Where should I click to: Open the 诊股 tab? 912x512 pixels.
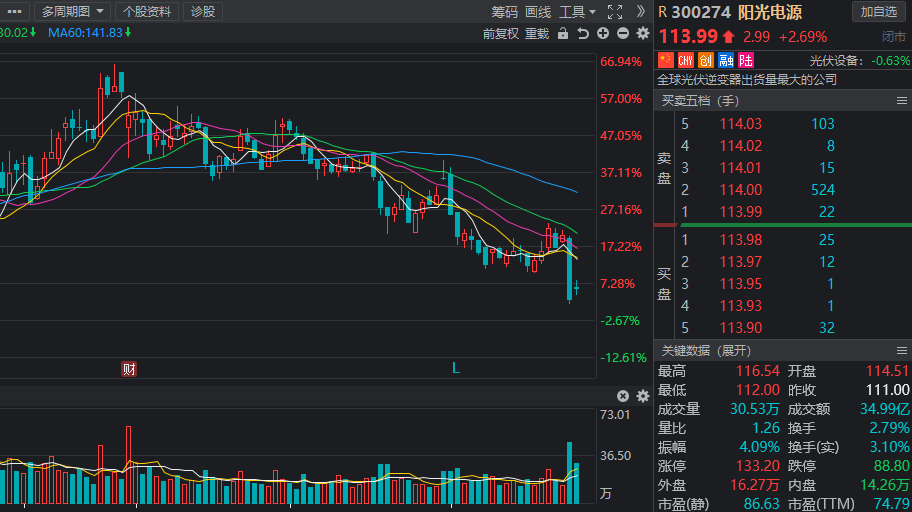[203, 12]
